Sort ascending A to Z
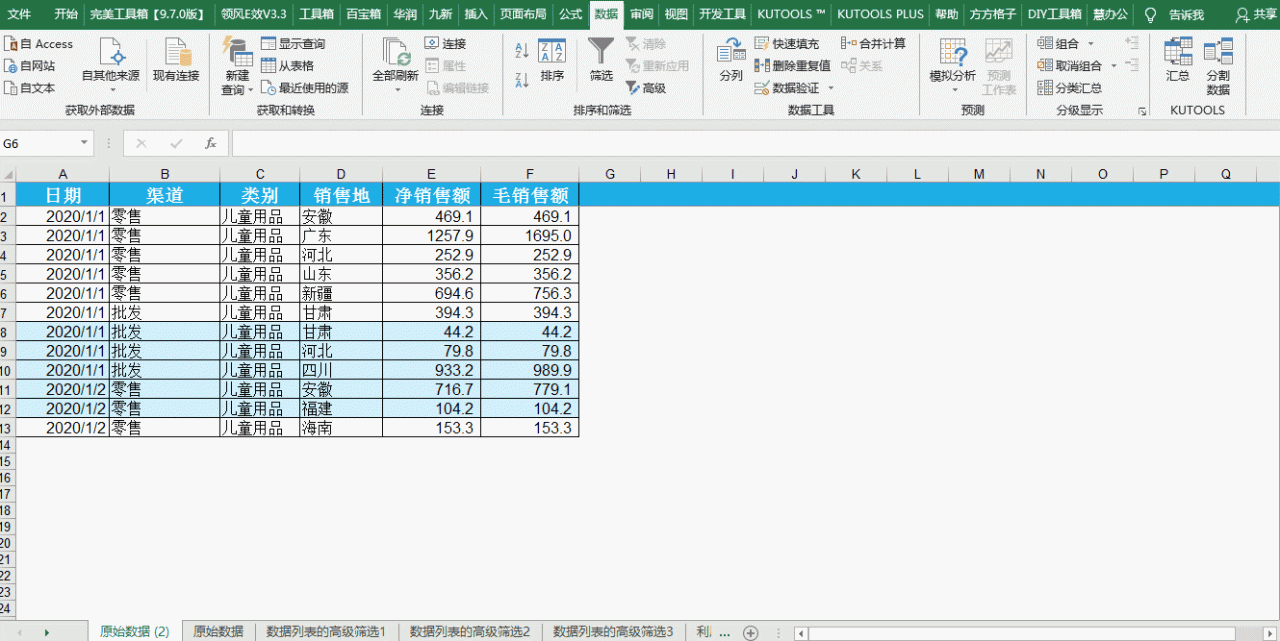The height and width of the screenshot is (641, 1280). click(521, 50)
